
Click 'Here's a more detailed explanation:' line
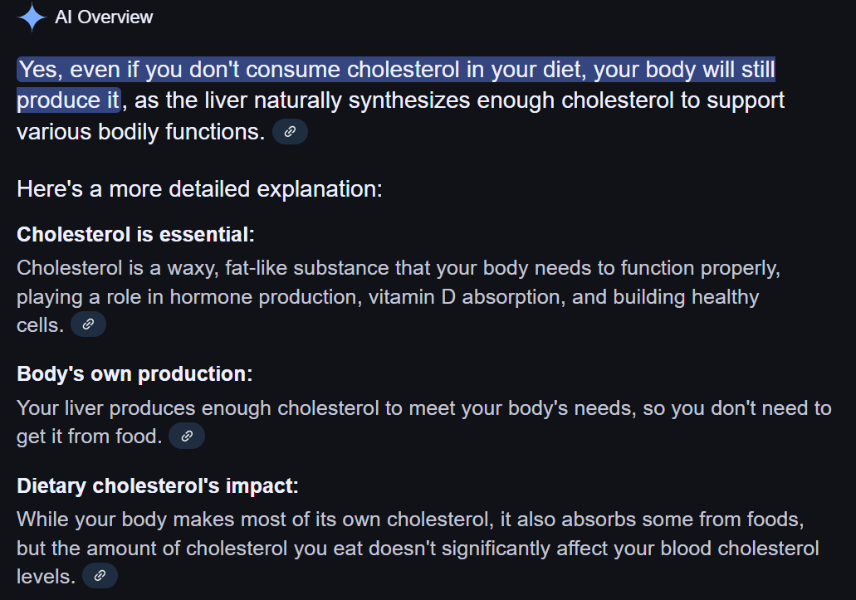pos(199,189)
